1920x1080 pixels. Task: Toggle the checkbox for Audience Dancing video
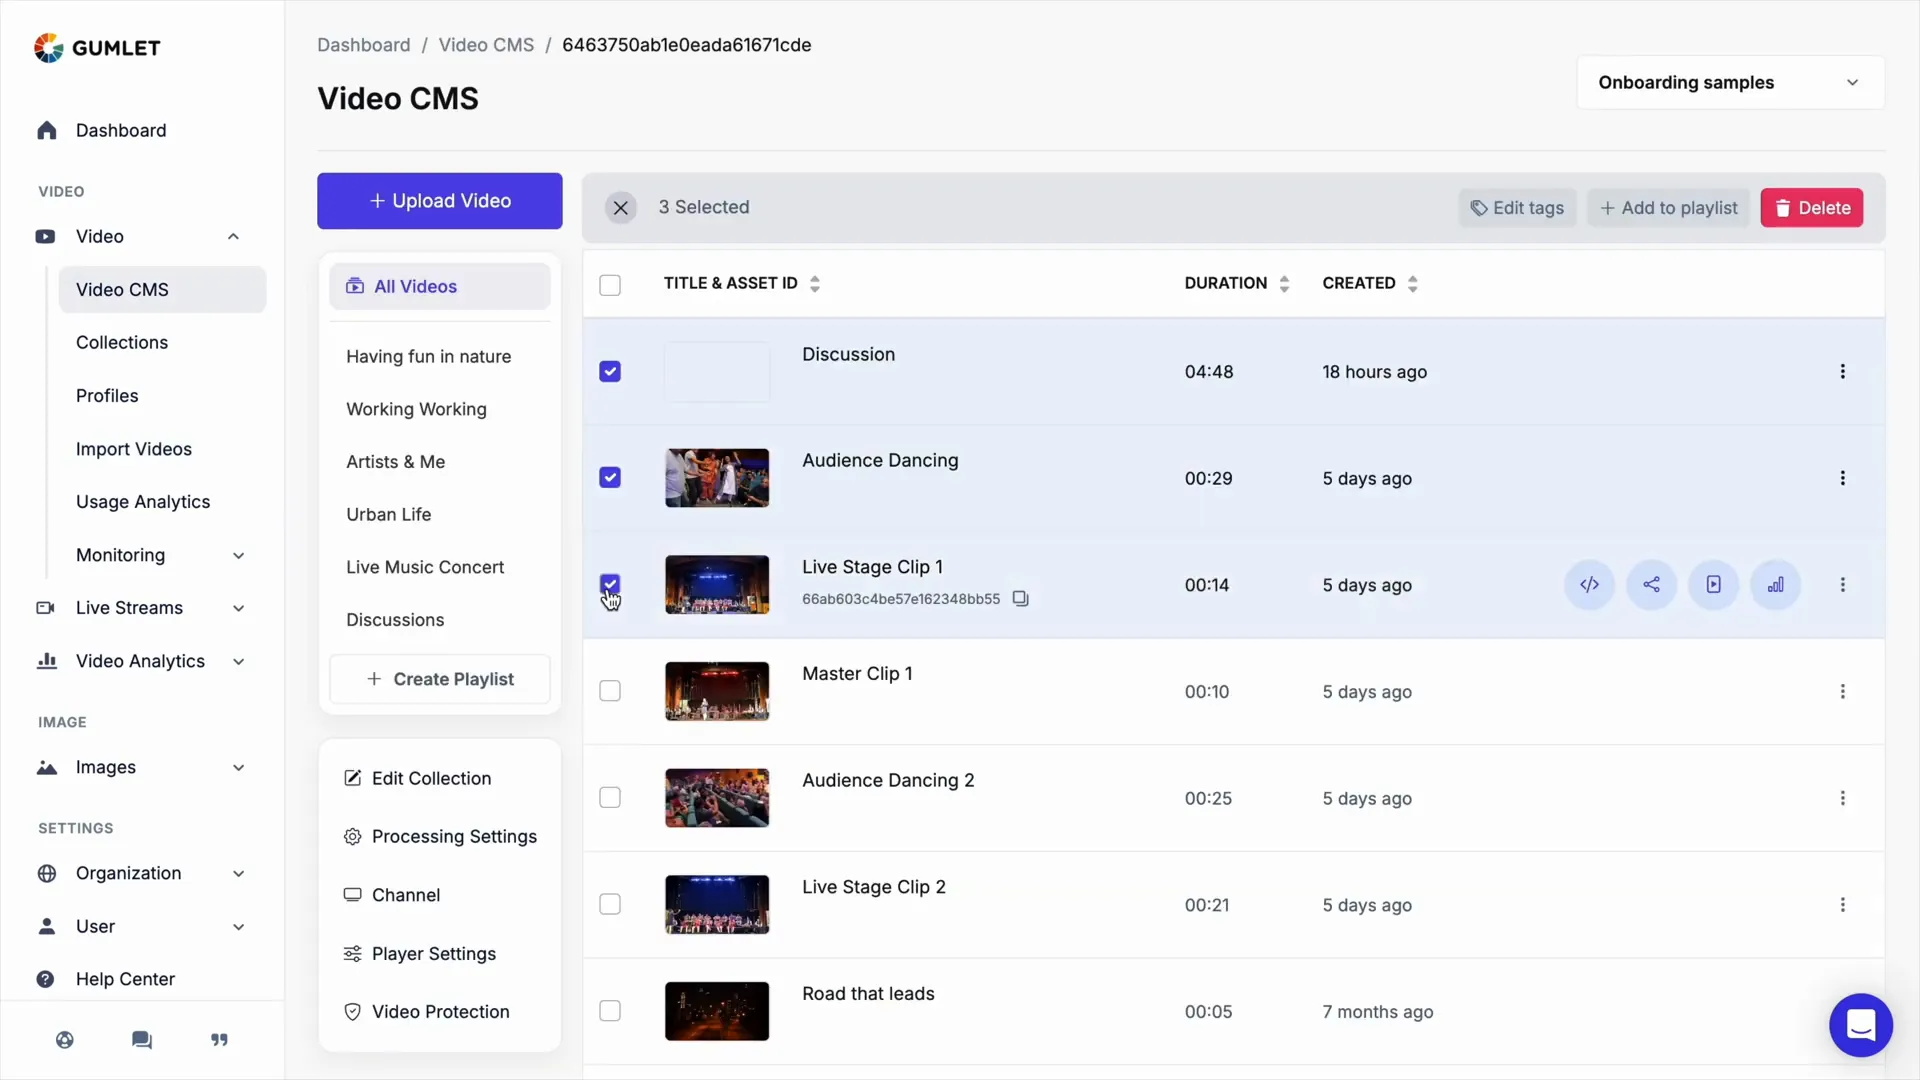609,477
